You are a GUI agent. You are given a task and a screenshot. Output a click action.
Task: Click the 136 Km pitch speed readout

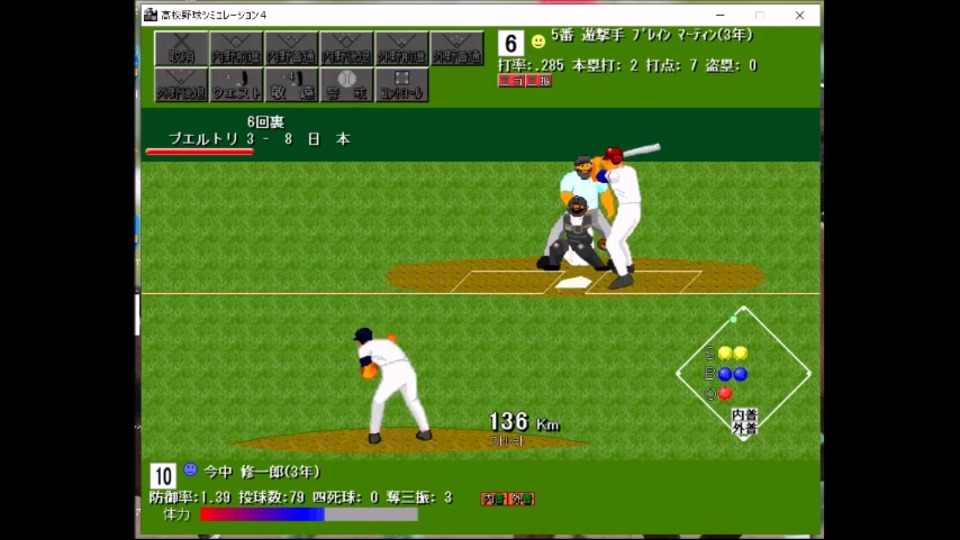(524, 422)
